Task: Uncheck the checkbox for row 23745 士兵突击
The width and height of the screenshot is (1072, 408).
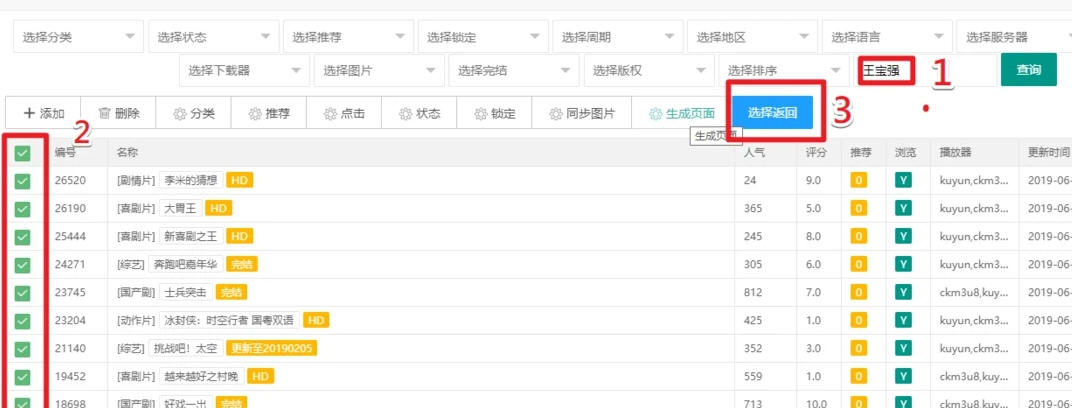Action: click(22, 293)
